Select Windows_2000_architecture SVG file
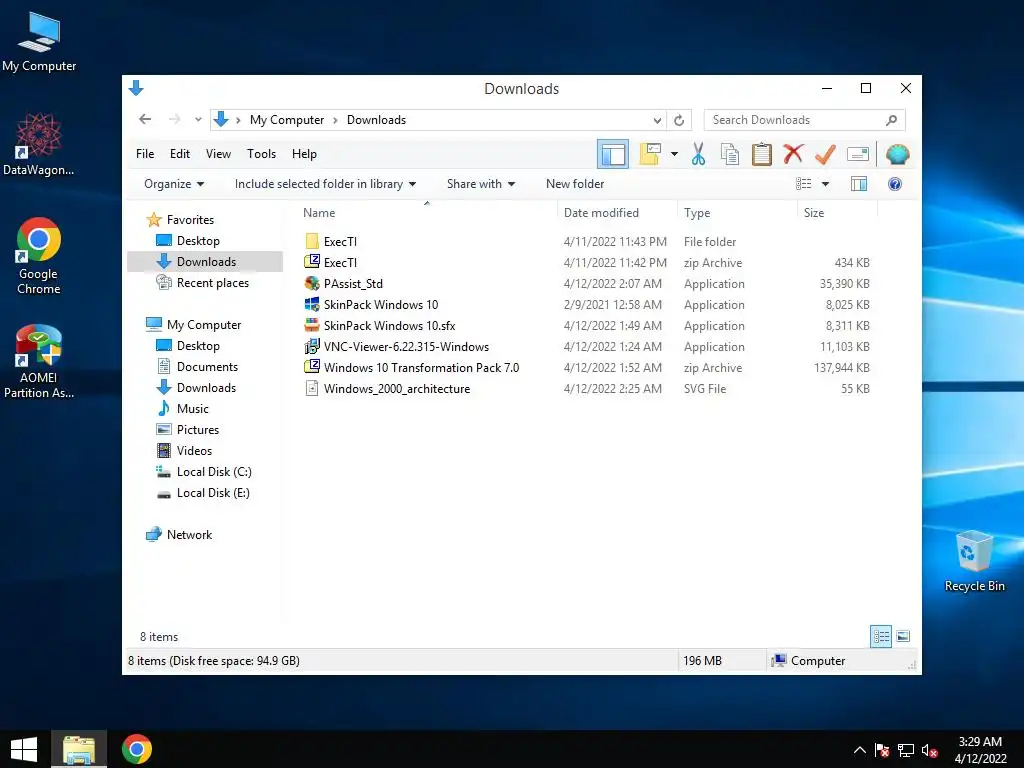The image size is (1024, 768). click(x=396, y=389)
